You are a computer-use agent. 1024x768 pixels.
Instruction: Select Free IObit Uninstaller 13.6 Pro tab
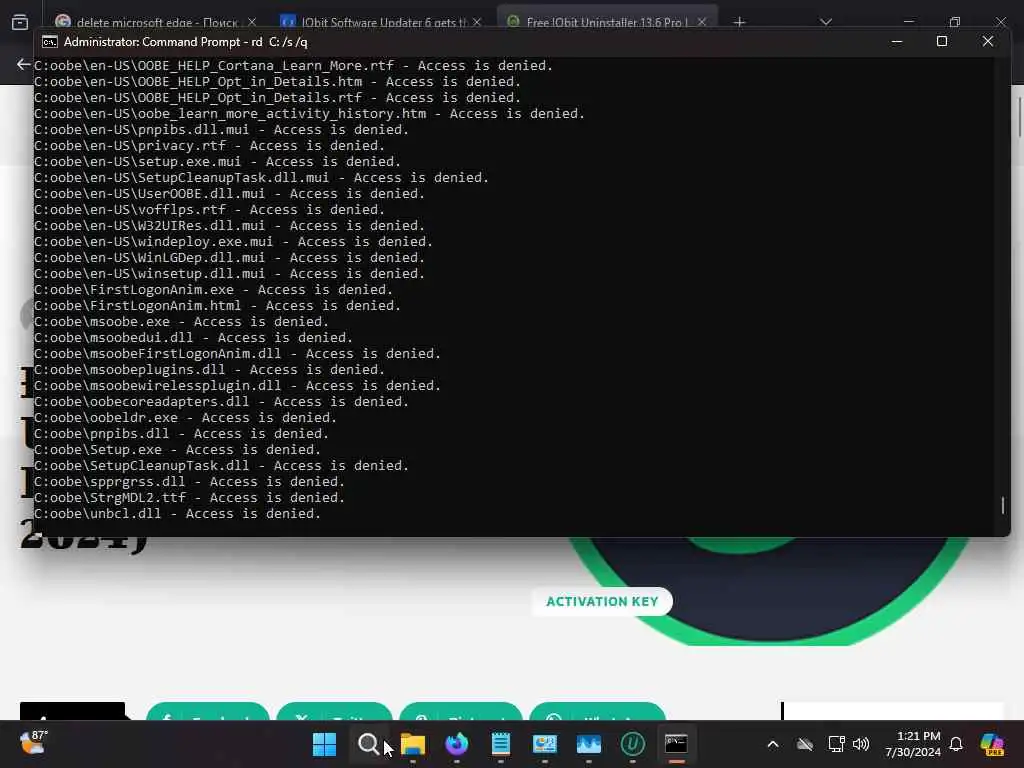(605, 22)
